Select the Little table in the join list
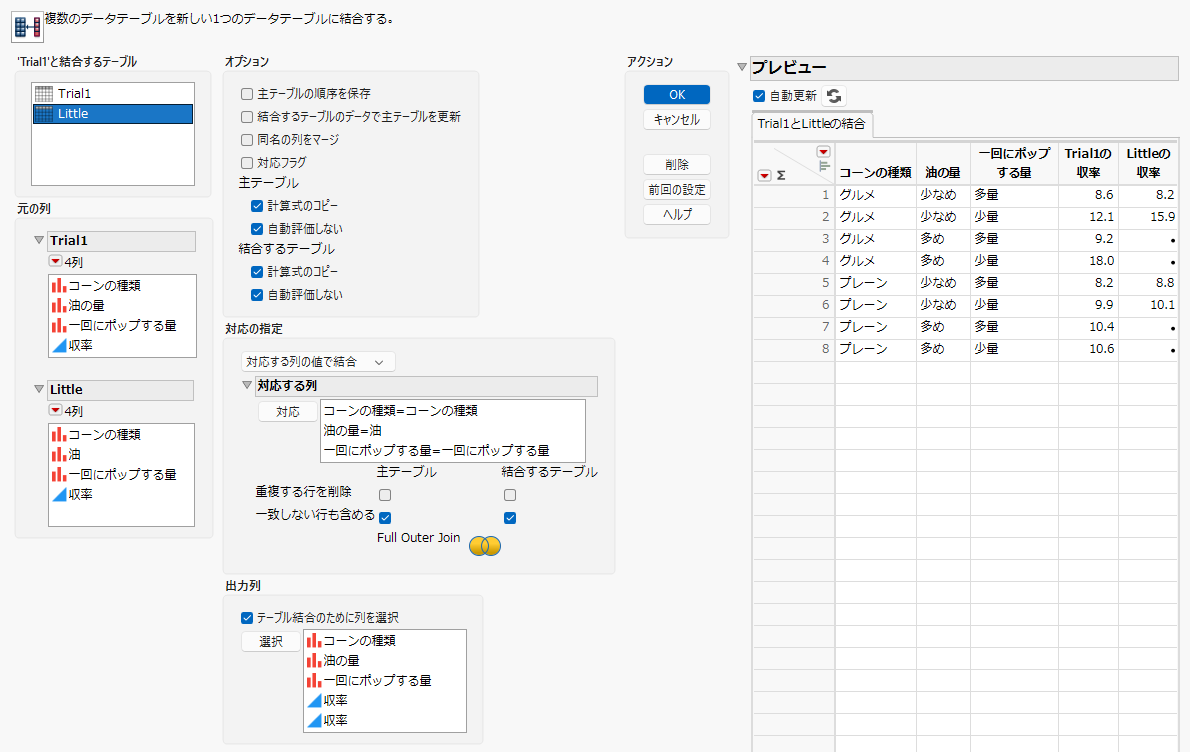Screen dimensions: 1190x752 [x=113, y=114]
